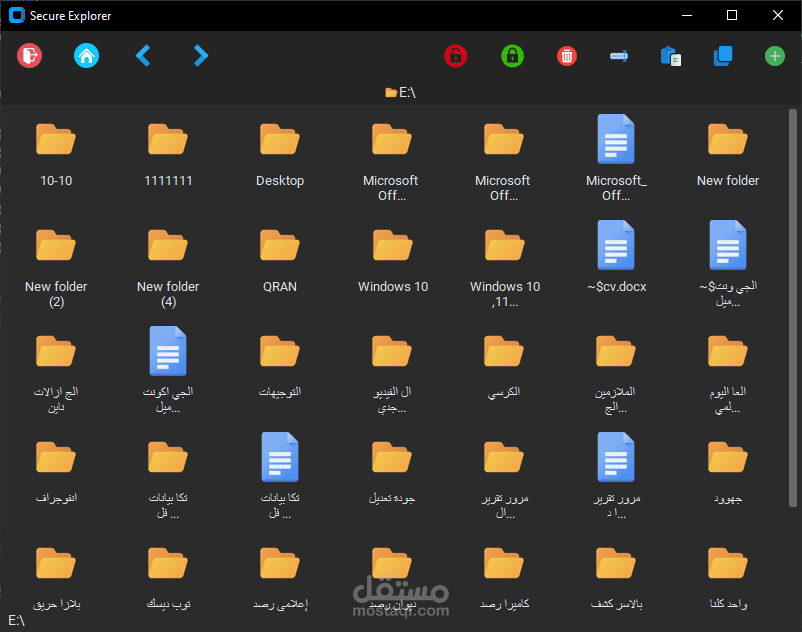
Task: Select the بلازا حريق folder
Action: pyautogui.click(x=56, y=578)
